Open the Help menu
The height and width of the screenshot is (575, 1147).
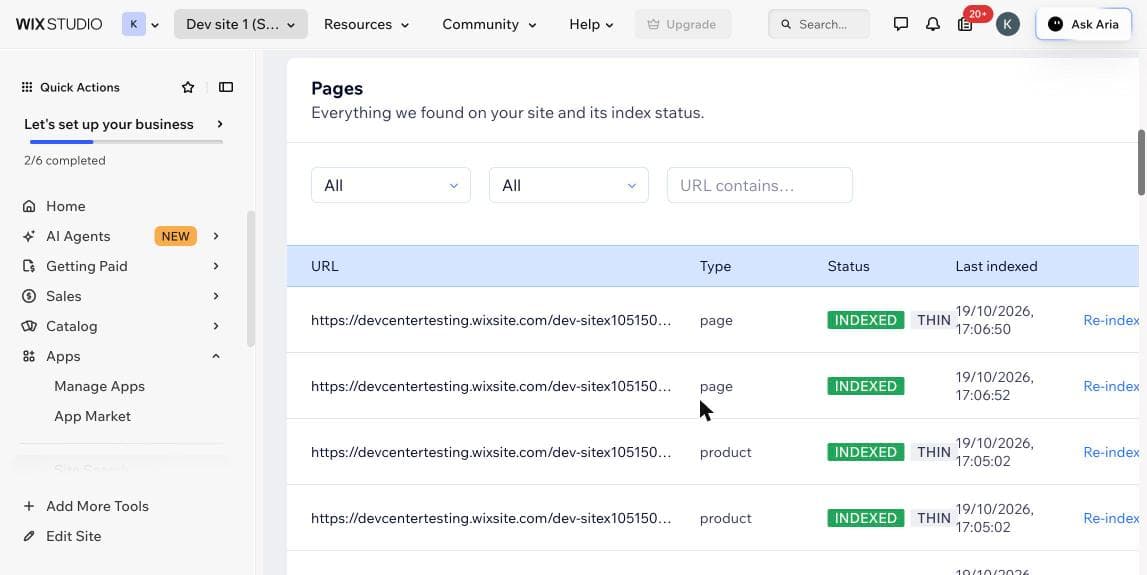coord(592,24)
